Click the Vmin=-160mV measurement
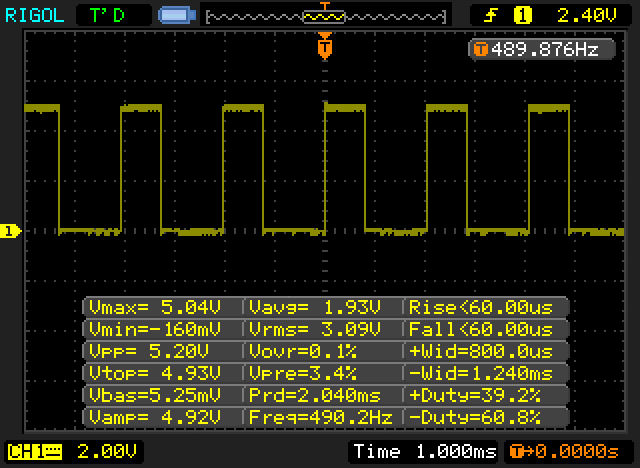Screen dimensions: 640x468 click(x=155, y=329)
